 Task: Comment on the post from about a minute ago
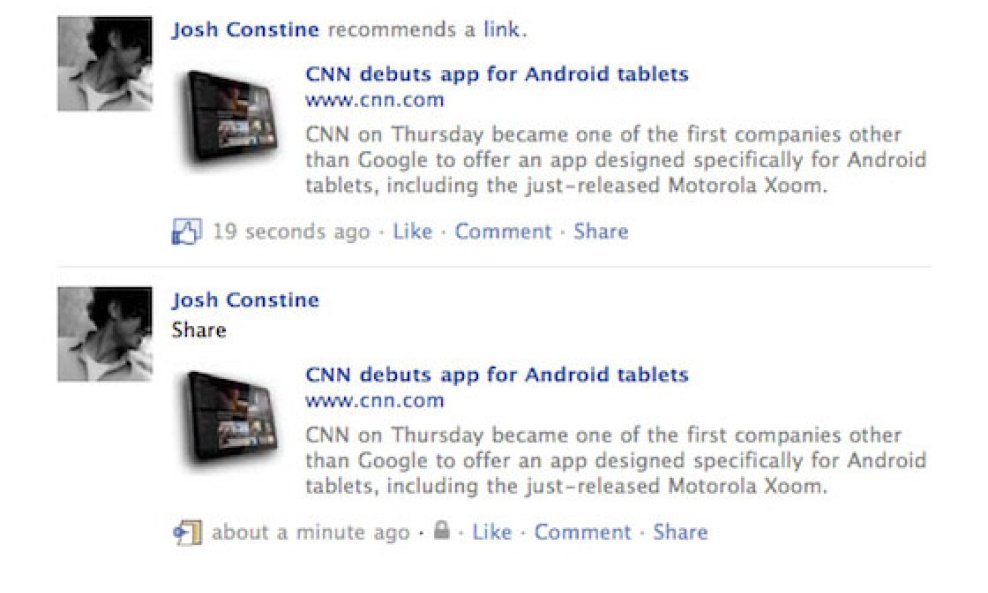click(582, 533)
